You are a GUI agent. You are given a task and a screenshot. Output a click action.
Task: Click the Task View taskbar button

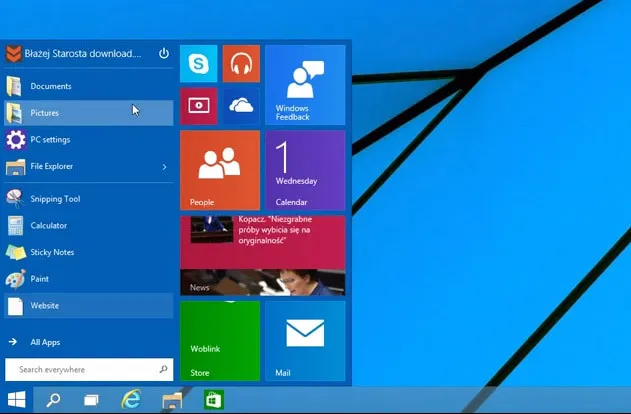tap(91, 400)
